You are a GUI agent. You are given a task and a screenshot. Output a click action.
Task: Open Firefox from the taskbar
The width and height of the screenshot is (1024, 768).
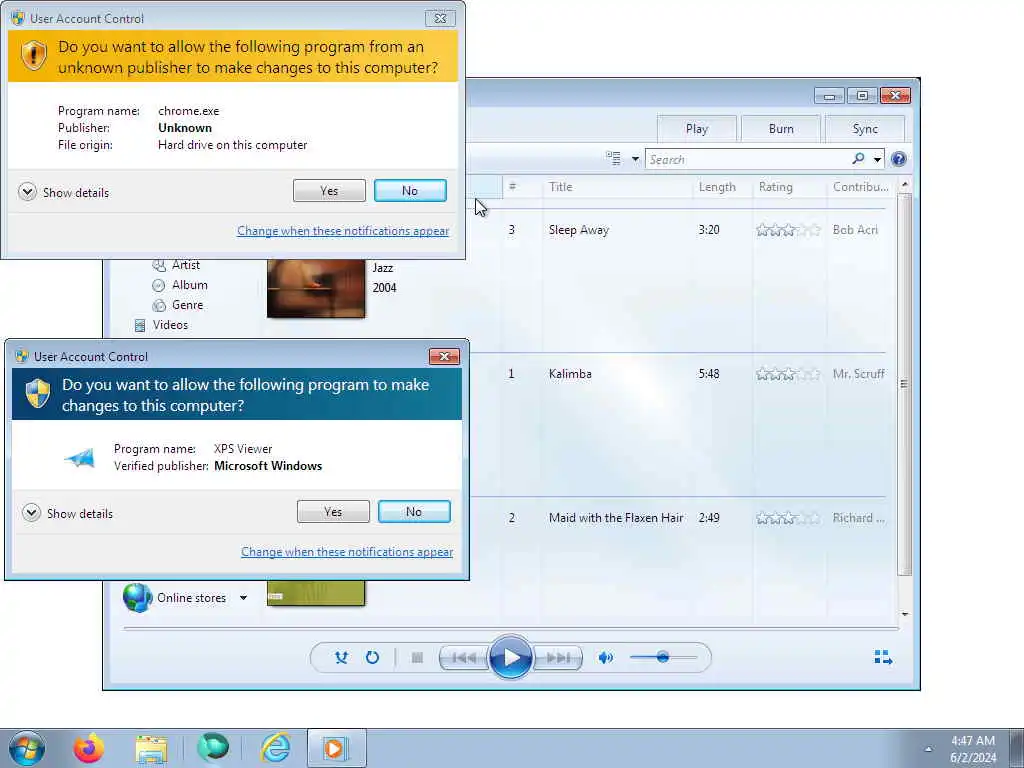(x=88, y=748)
